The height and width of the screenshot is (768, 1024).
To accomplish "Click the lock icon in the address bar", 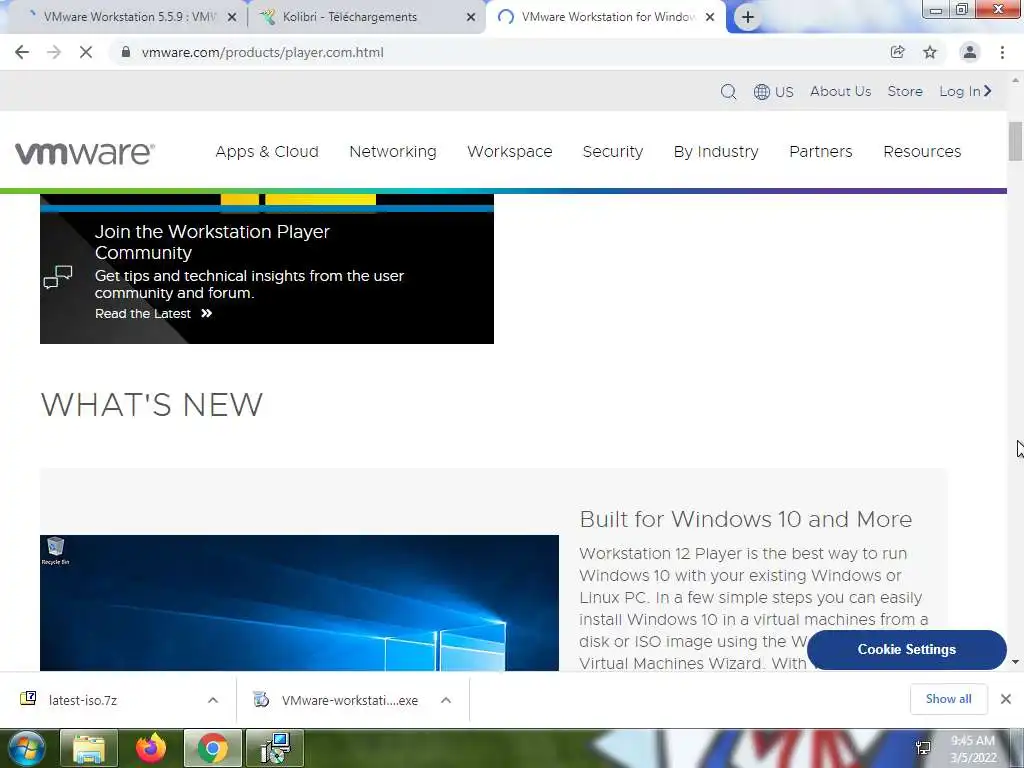I will click(x=126, y=52).
